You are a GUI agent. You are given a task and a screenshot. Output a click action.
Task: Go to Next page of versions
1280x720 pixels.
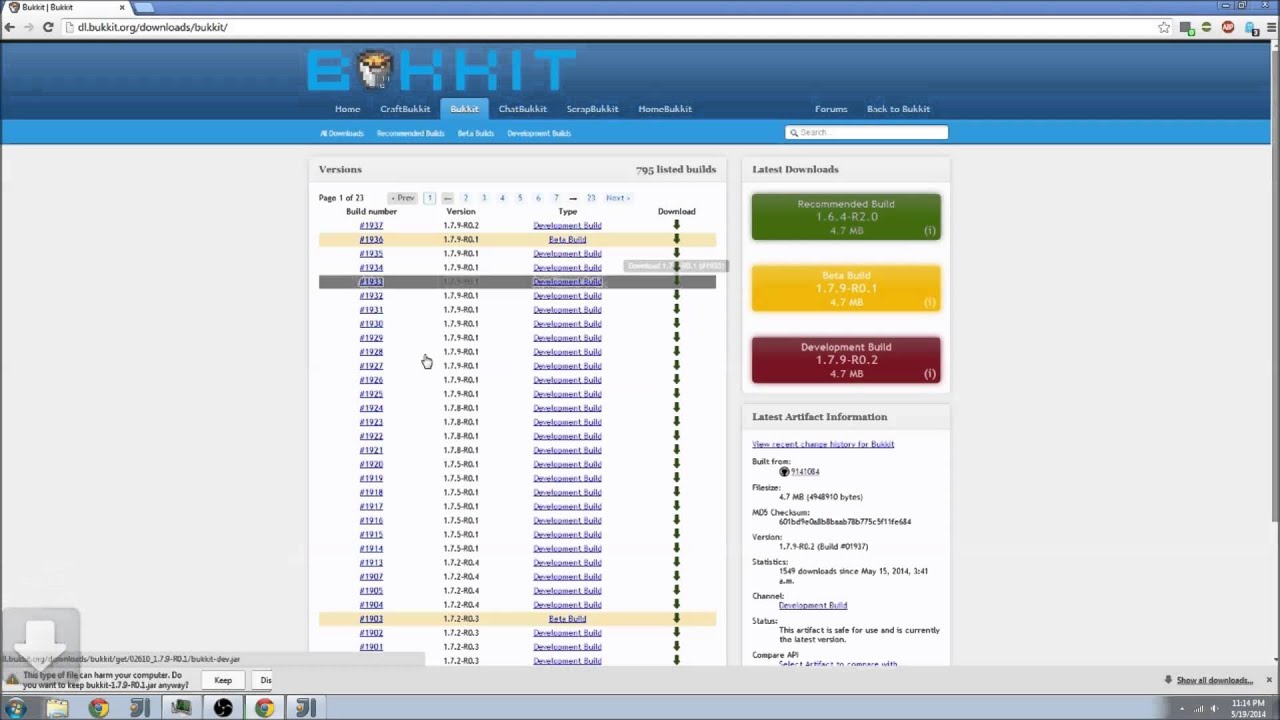(617, 198)
